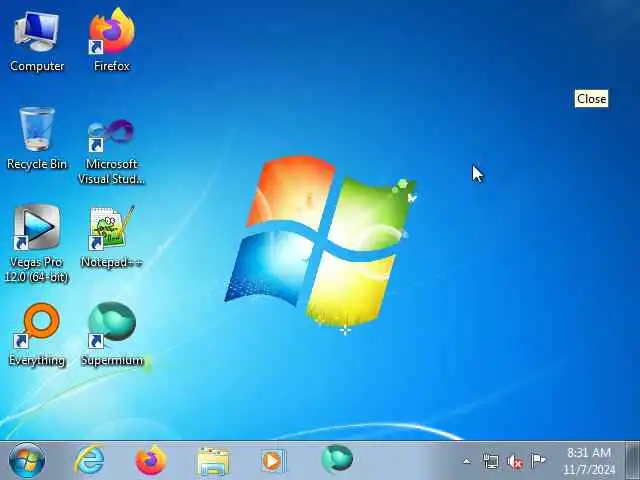Open Windows Explorer from the taskbar
This screenshot has width=640, height=480.
click(213, 462)
